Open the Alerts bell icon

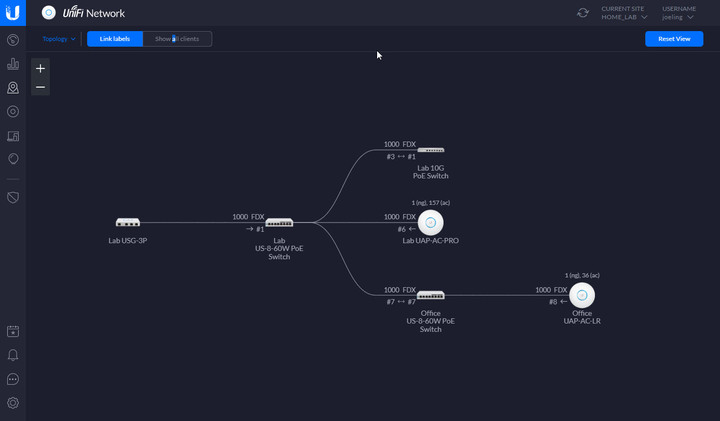tap(13, 355)
